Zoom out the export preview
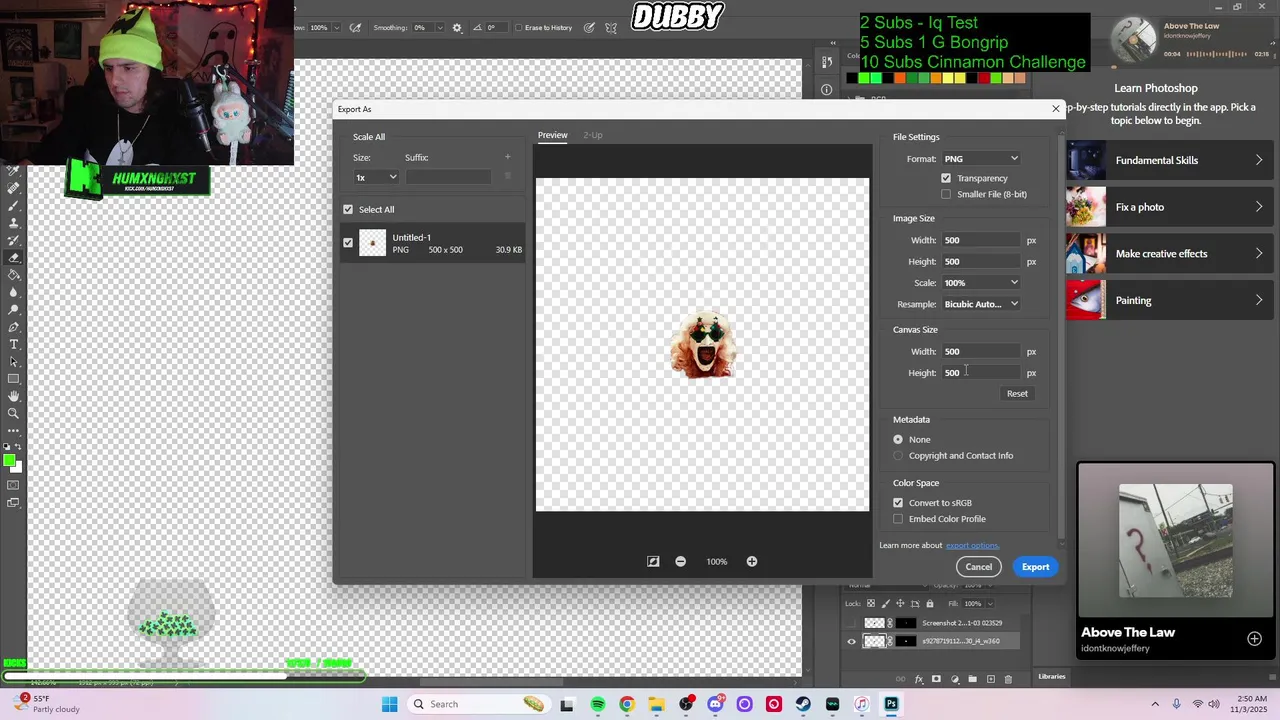 pos(681,561)
